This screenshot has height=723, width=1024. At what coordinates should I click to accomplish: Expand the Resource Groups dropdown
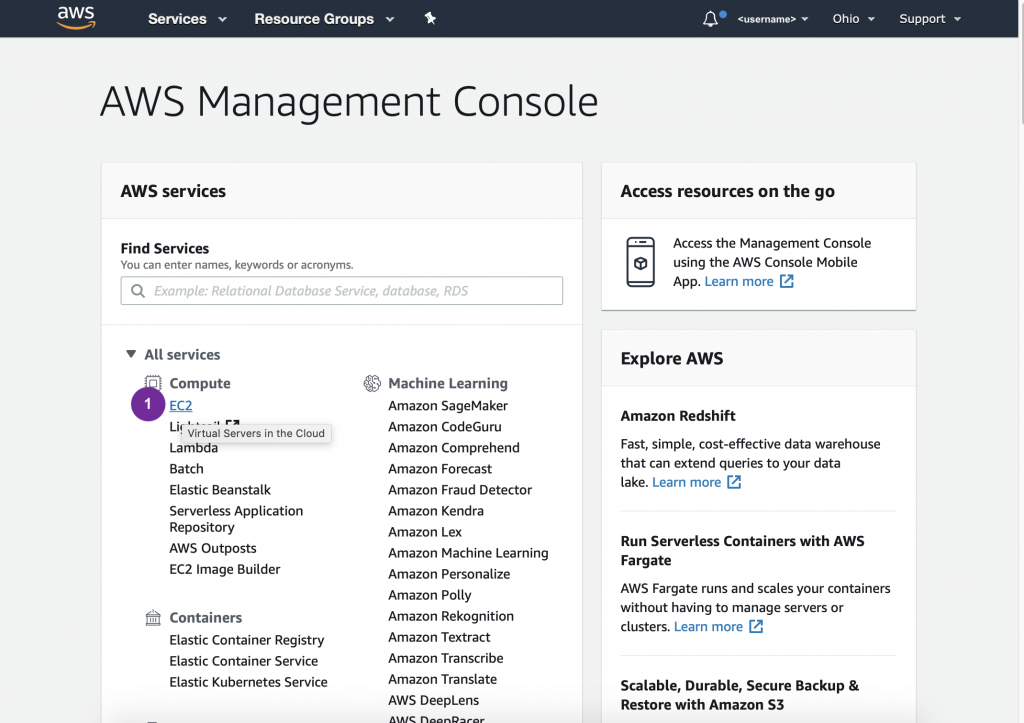coord(324,19)
